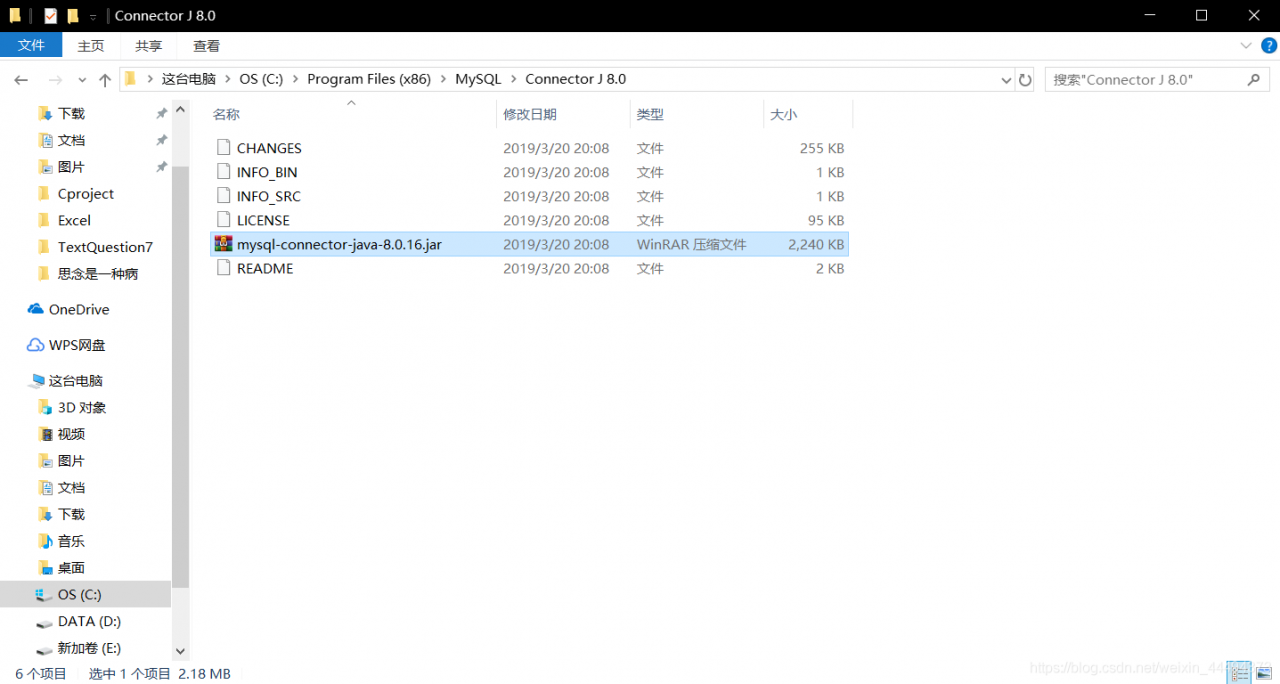Open the 音乐 folder icon

tap(45, 541)
